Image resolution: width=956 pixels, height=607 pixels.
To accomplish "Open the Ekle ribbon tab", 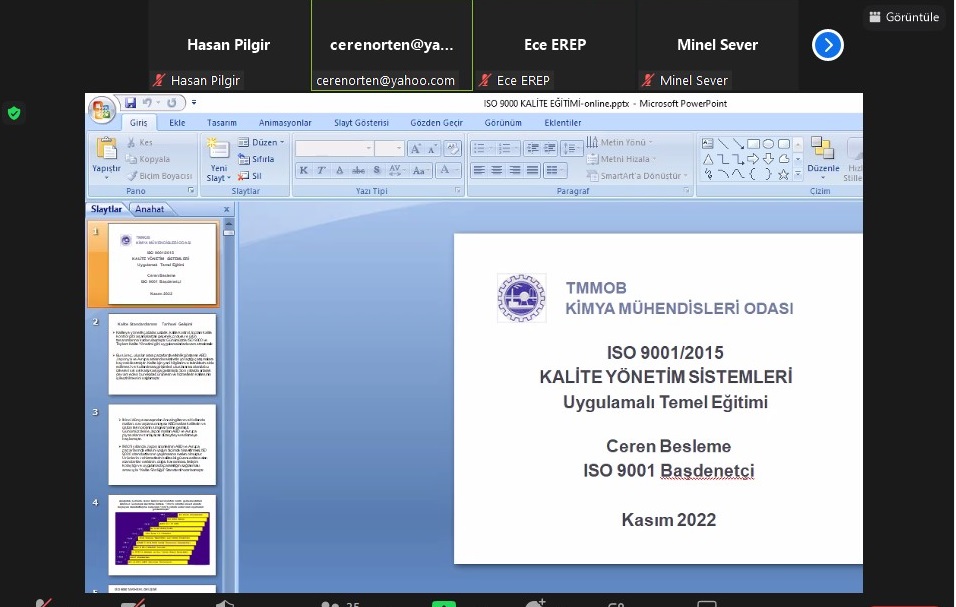I will click(x=177, y=123).
